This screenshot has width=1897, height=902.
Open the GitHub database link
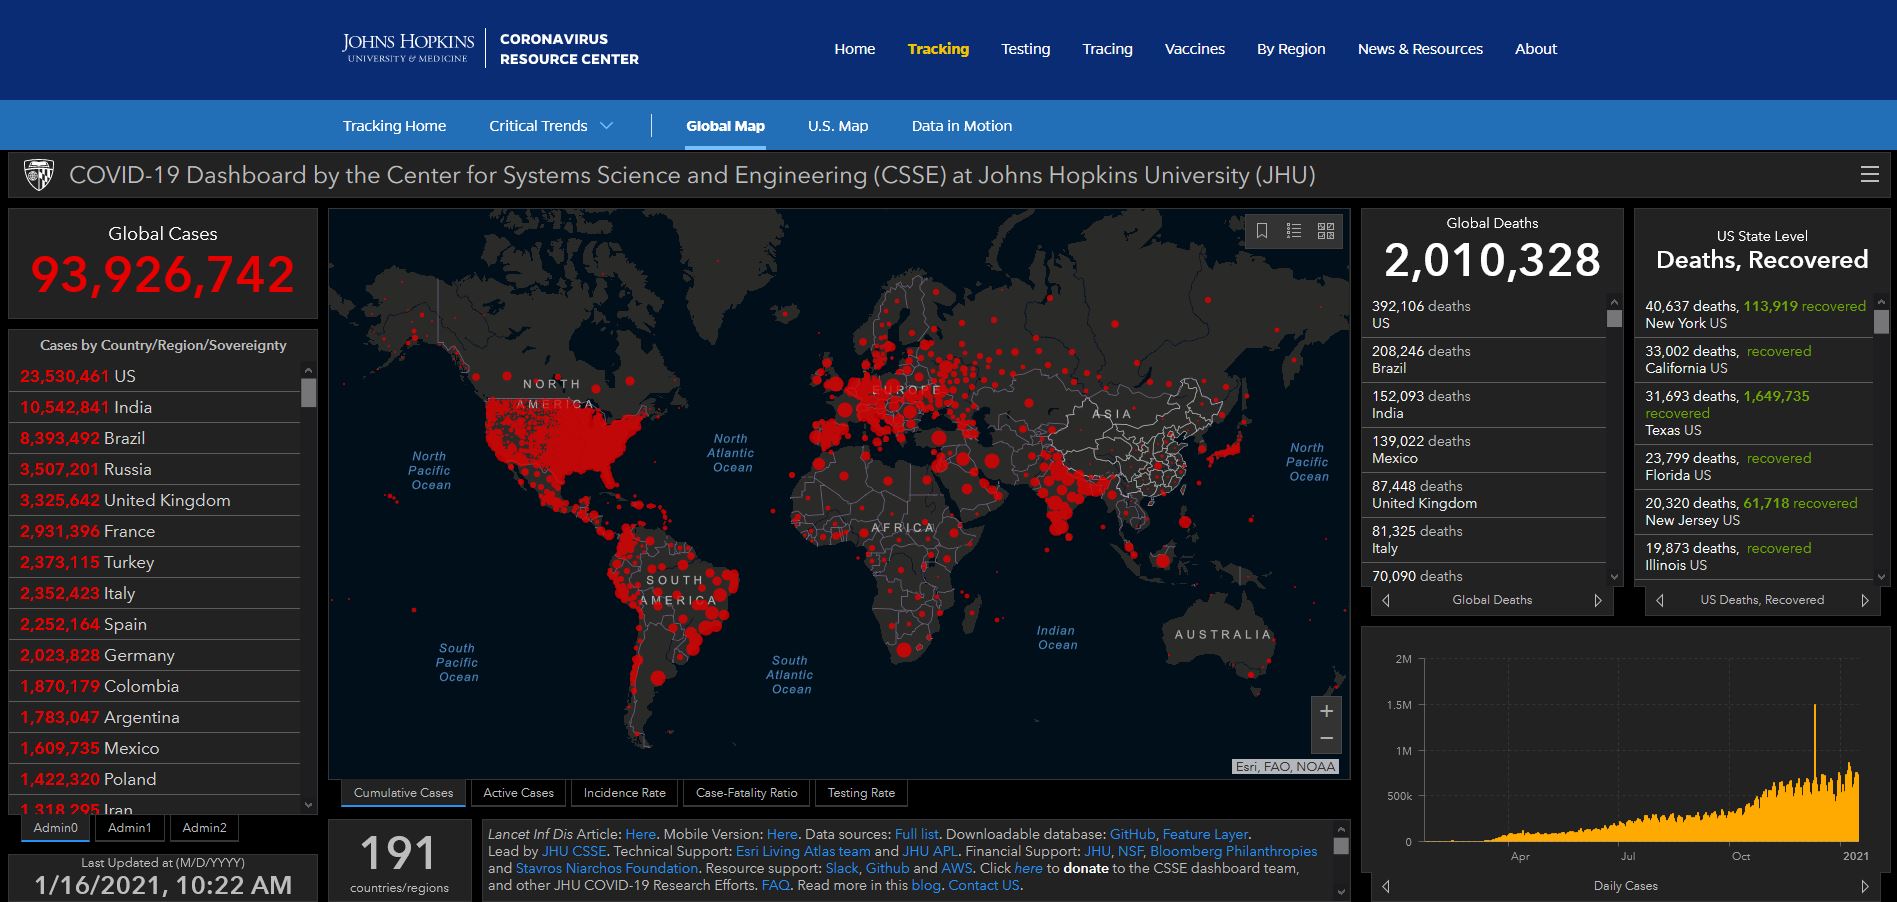pos(1132,834)
